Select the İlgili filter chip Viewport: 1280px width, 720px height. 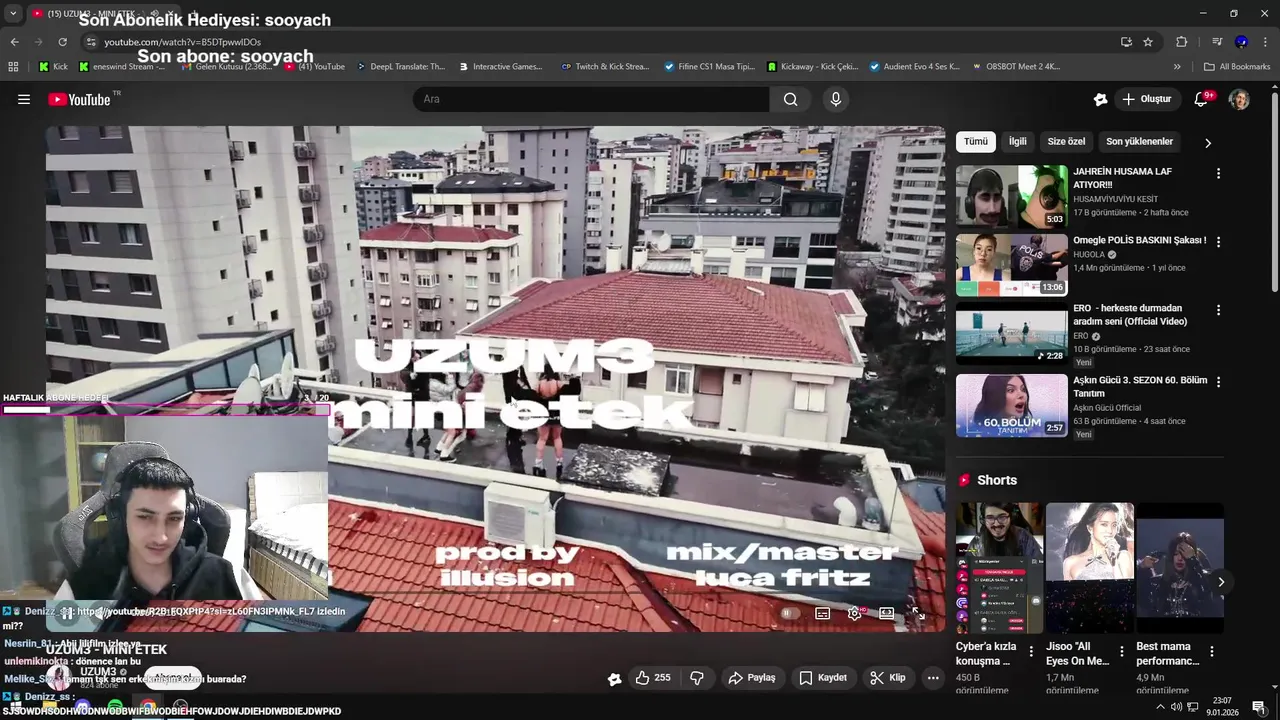[x=1017, y=142]
